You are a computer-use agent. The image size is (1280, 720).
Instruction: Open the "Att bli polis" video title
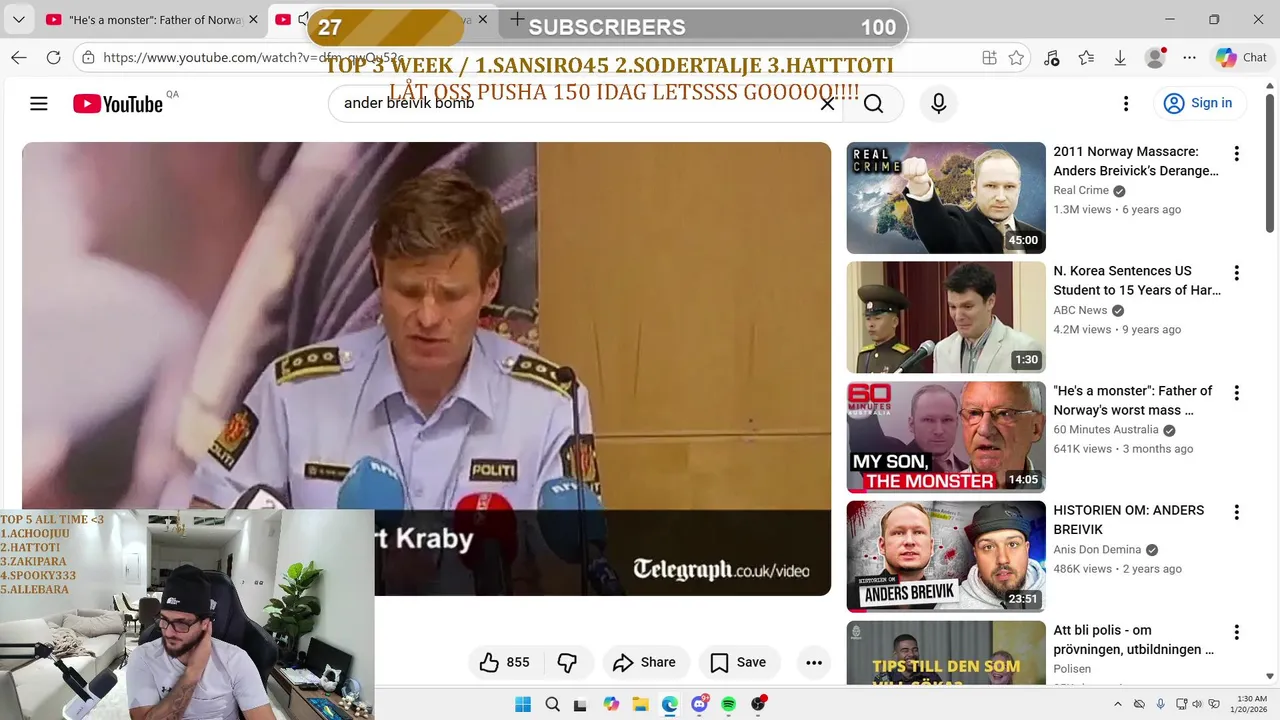1134,640
